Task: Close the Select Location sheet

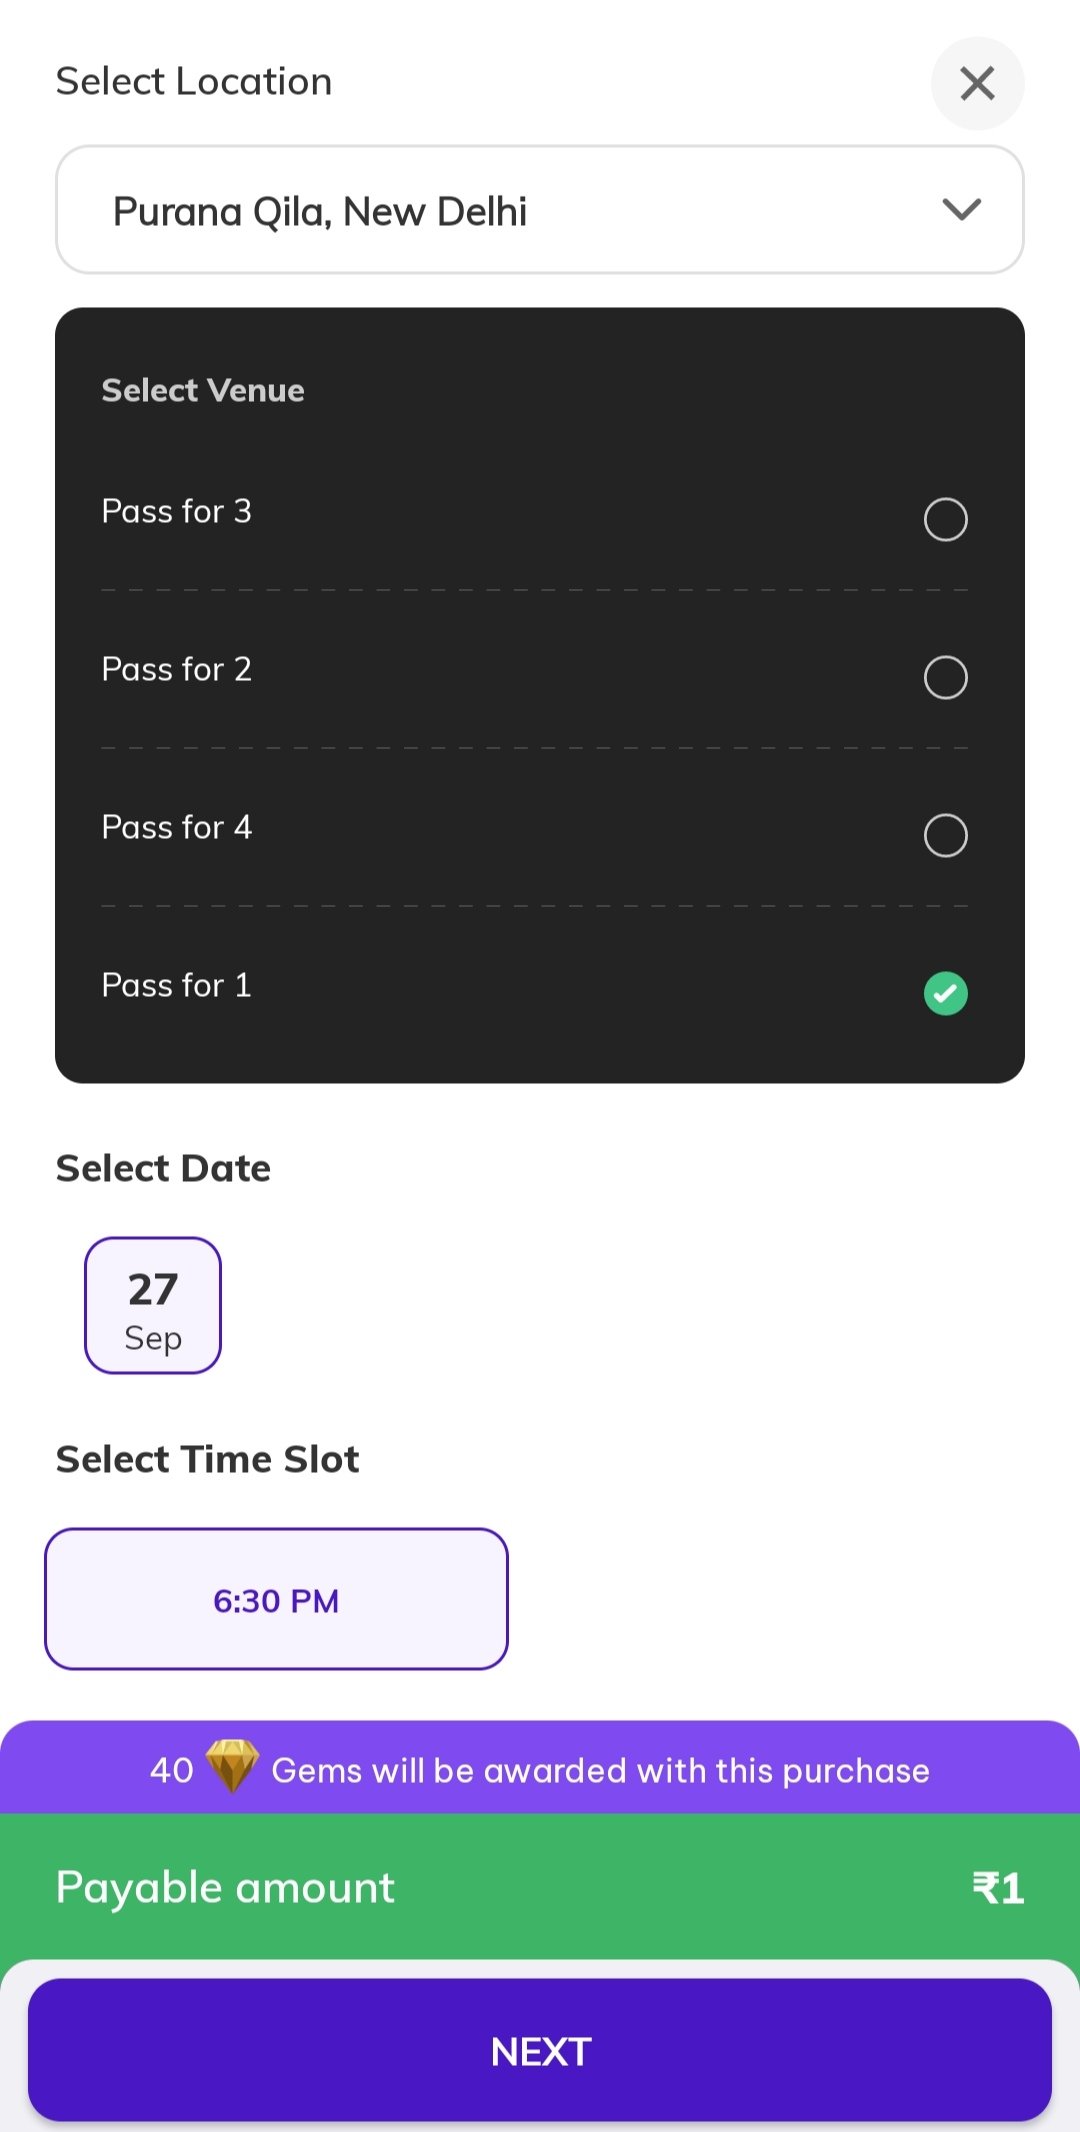Action: [x=977, y=83]
